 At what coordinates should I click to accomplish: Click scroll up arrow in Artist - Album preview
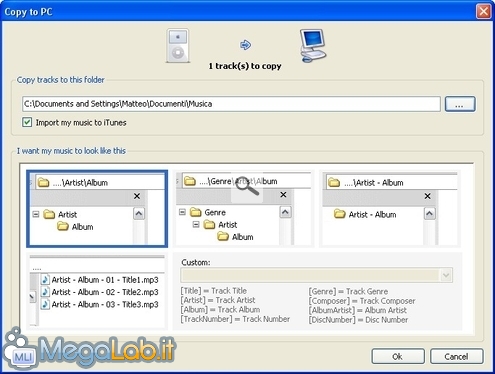(430, 213)
